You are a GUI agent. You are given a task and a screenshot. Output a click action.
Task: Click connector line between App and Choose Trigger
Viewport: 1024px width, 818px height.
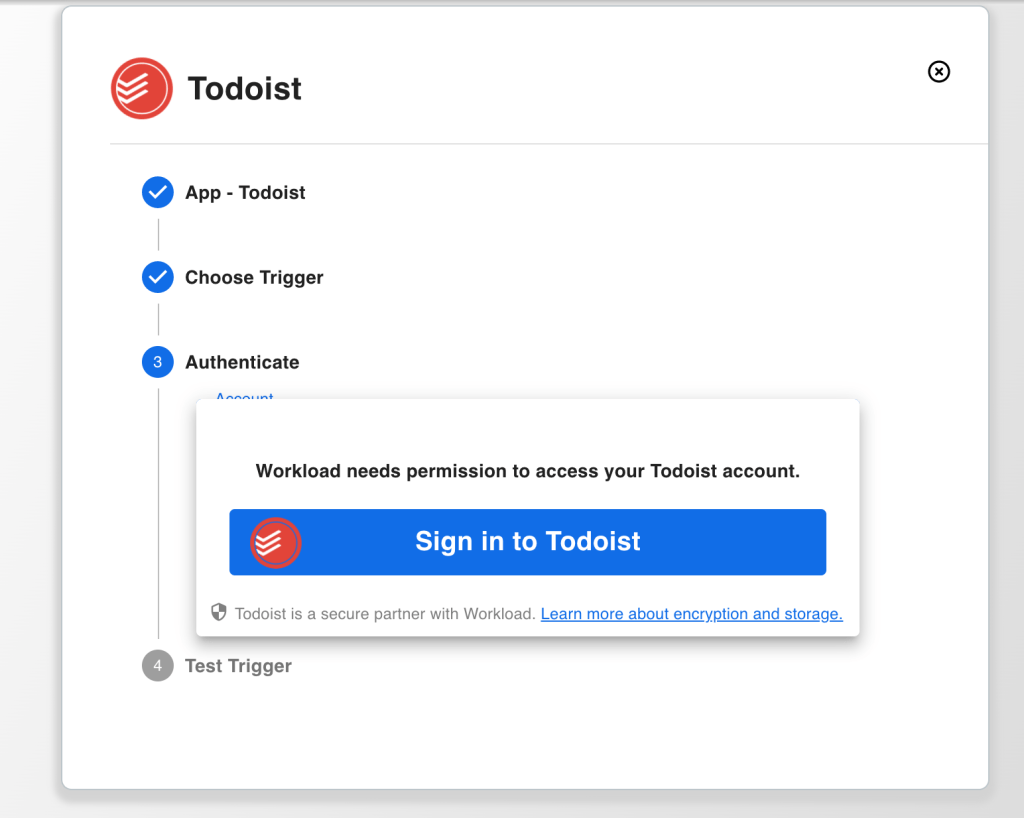pyautogui.click(x=158, y=235)
